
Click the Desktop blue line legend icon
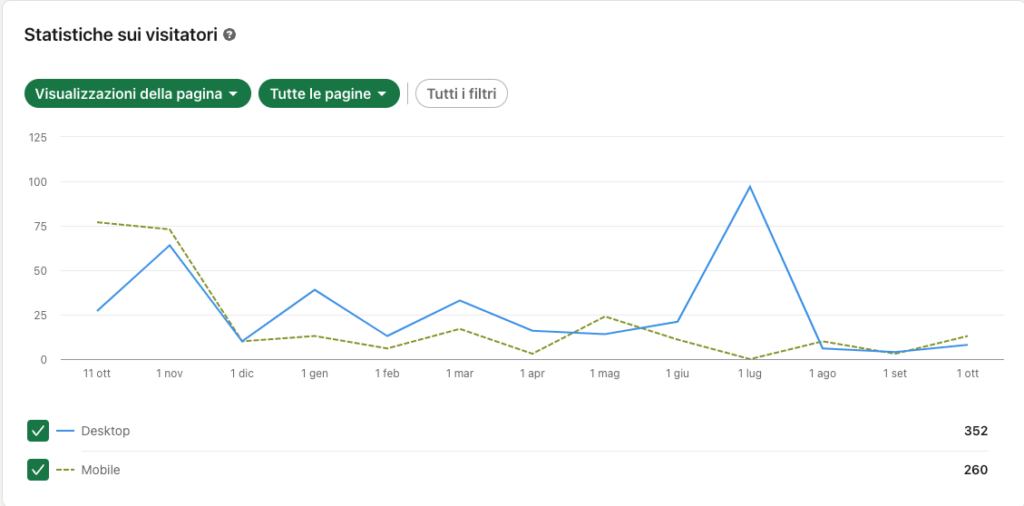pyautogui.click(x=65, y=431)
